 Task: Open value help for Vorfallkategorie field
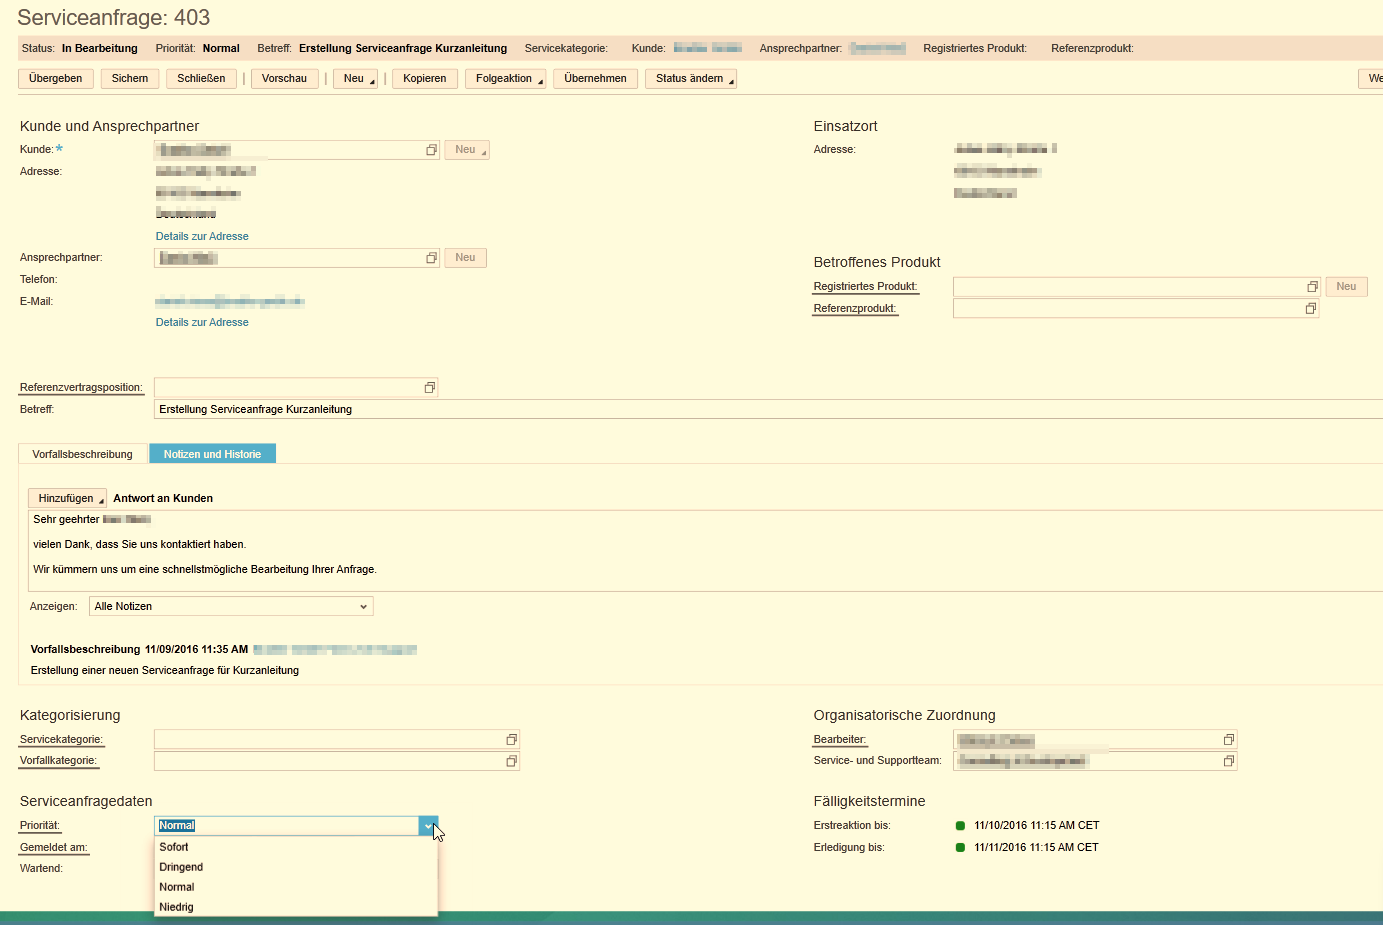coord(511,761)
